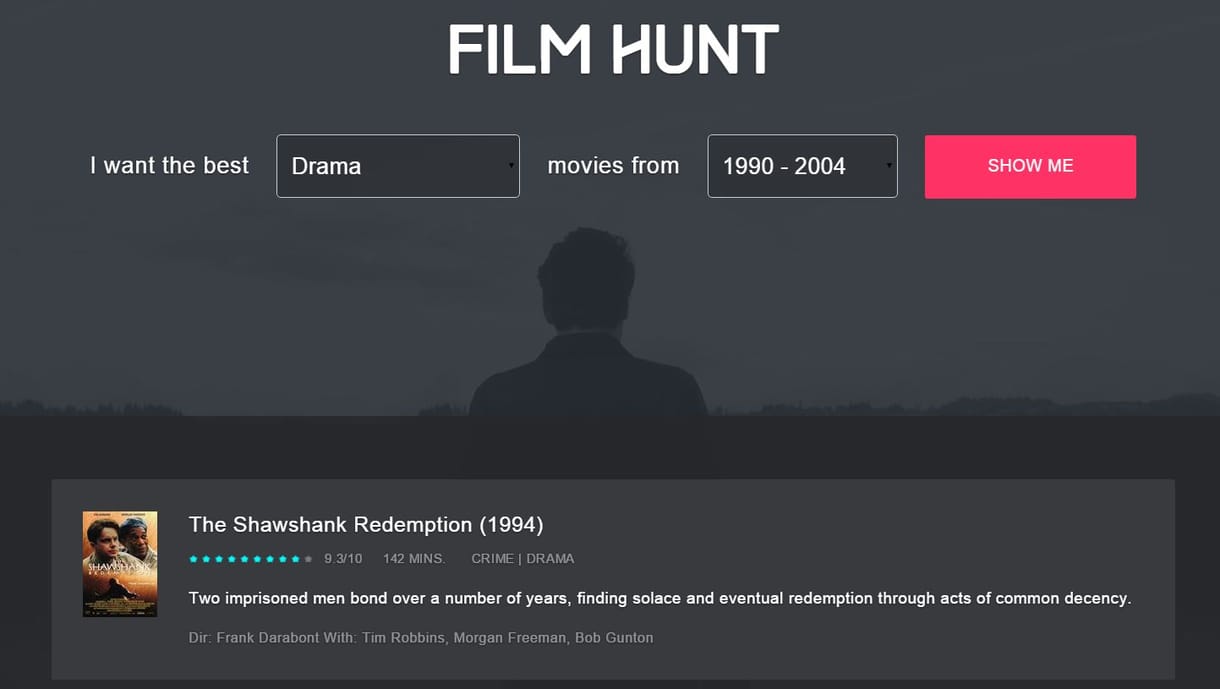The image size is (1220, 689).
Task: Click the 9.3/10 rating score
Action: (x=343, y=559)
